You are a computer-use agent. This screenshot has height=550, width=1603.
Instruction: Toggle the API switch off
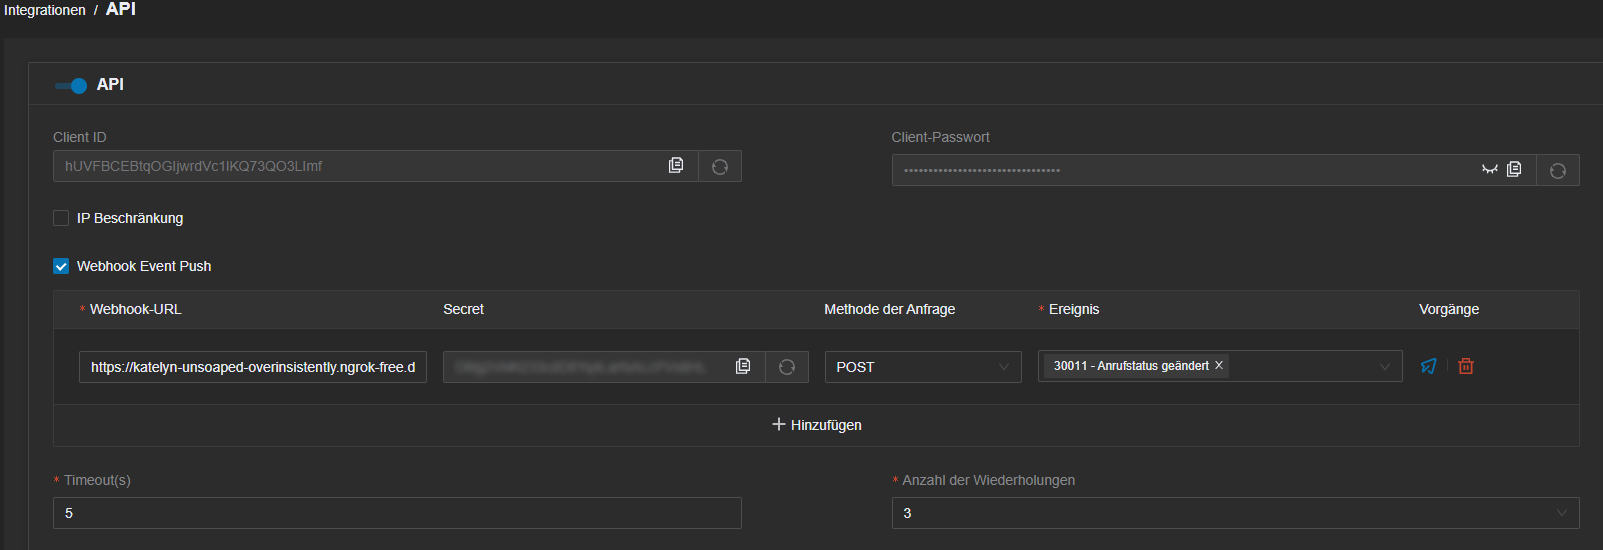click(71, 85)
